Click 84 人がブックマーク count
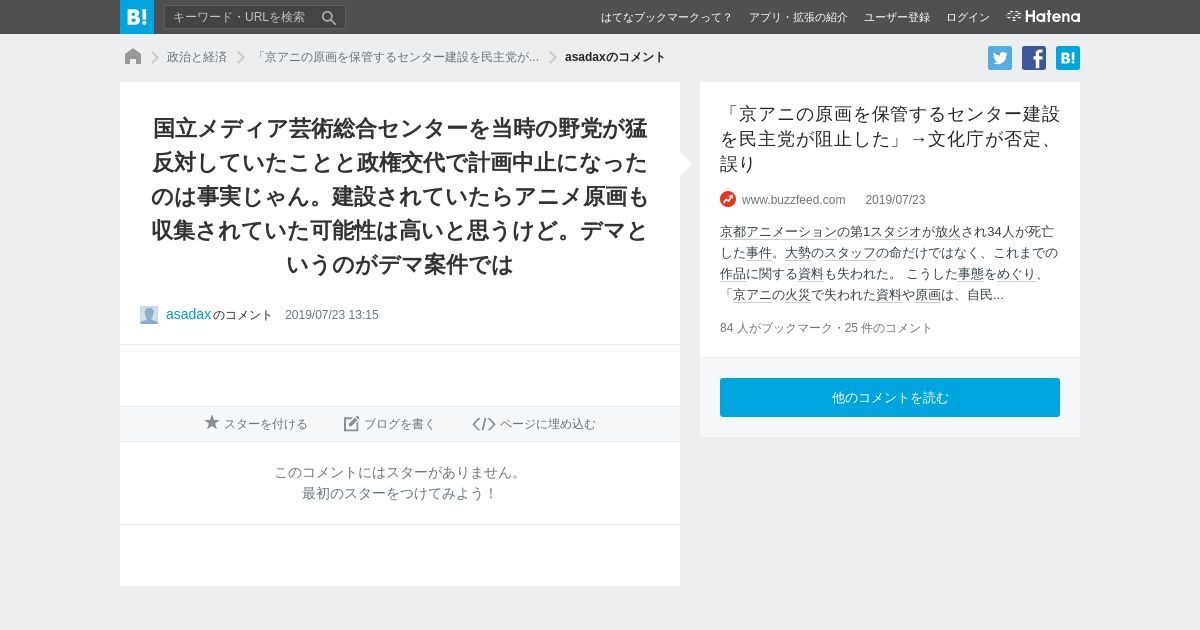This screenshot has width=1200, height=630. click(x=776, y=328)
